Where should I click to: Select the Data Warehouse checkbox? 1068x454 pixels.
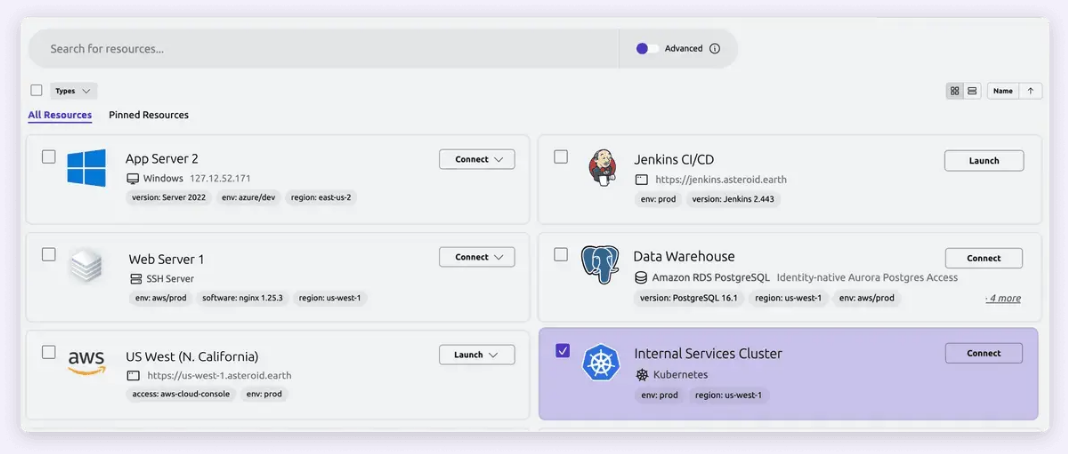(561, 255)
